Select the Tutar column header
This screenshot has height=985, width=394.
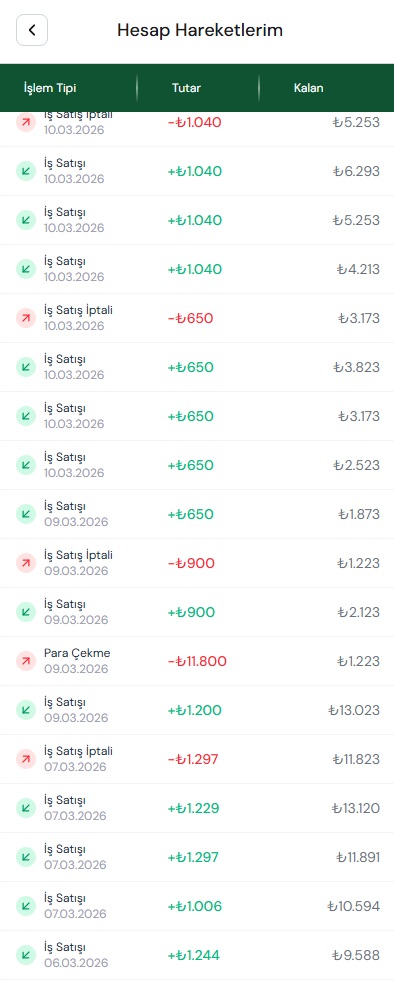coord(186,88)
